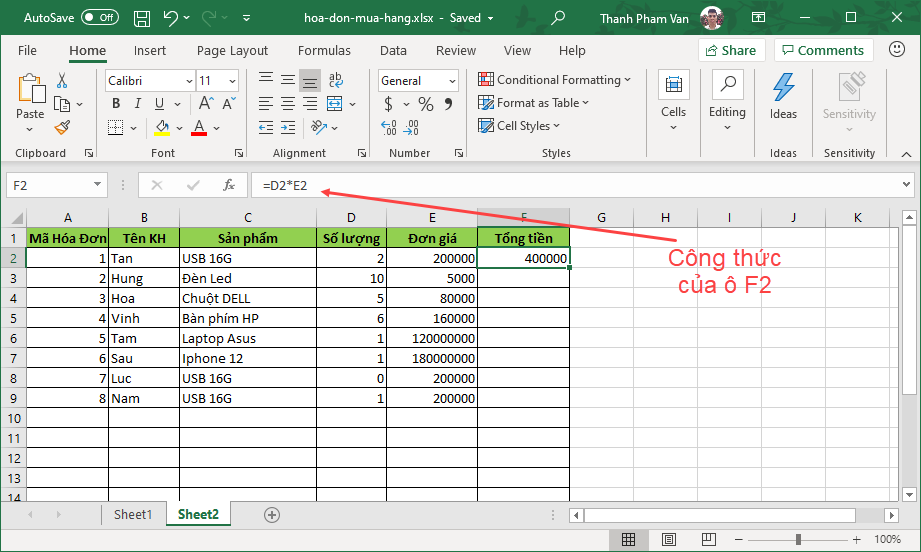Open font size 11 dropdown
Screen dimensions: 921x552
[x=233, y=80]
